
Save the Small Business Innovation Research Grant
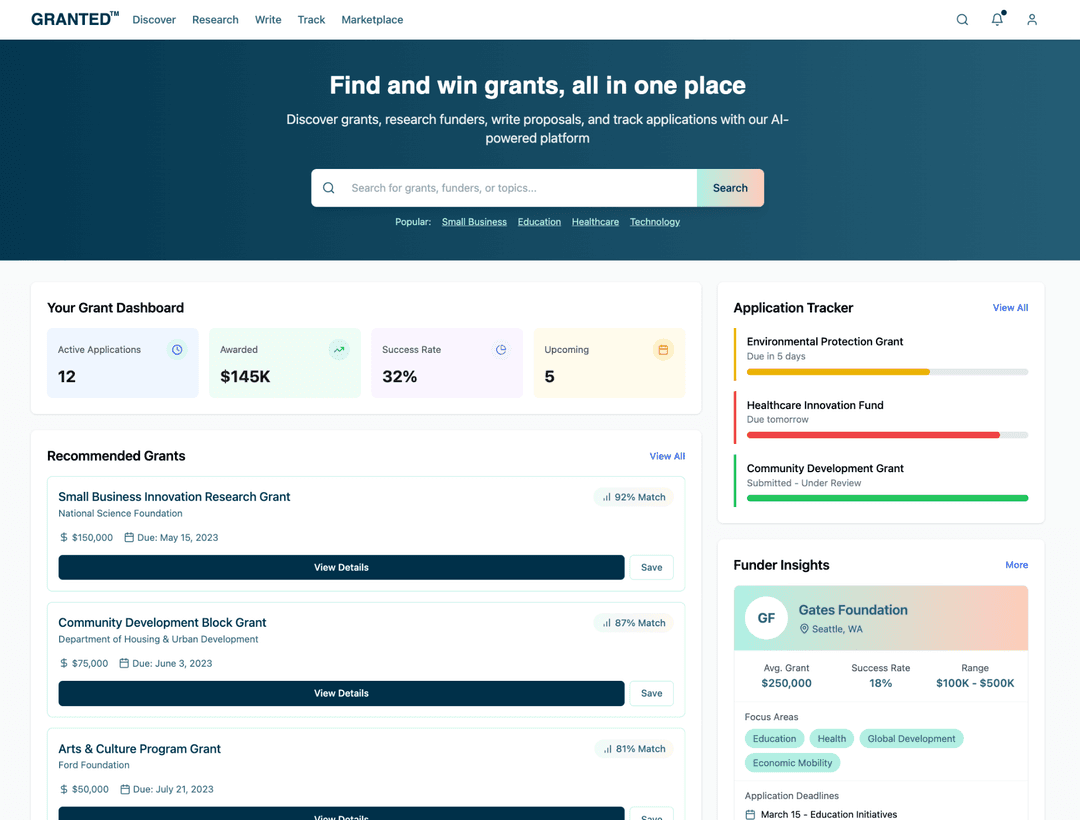click(651, 567)
